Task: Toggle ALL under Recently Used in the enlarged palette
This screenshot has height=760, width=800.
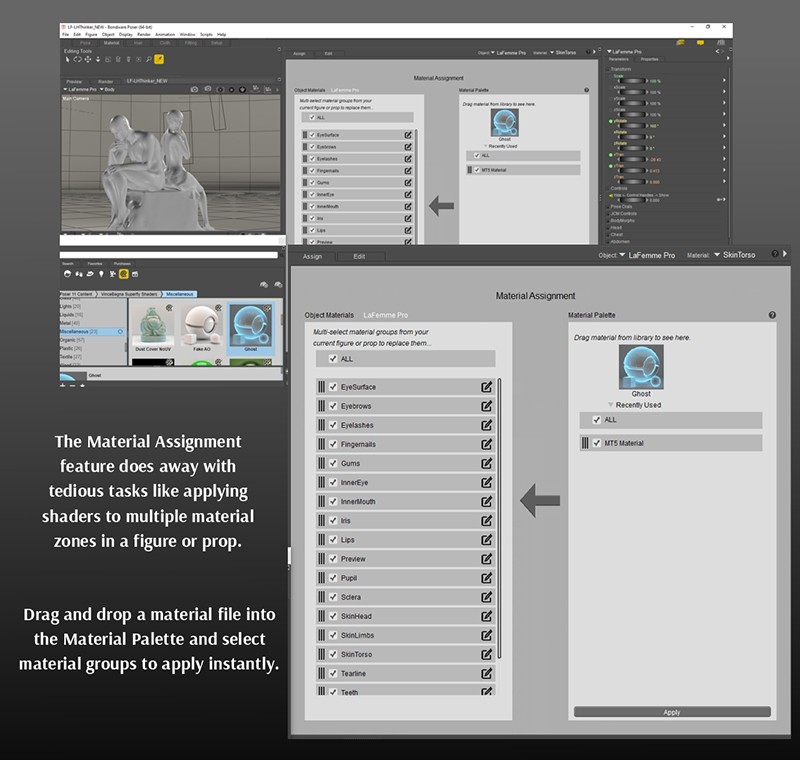Action: (x=596, y=419)
